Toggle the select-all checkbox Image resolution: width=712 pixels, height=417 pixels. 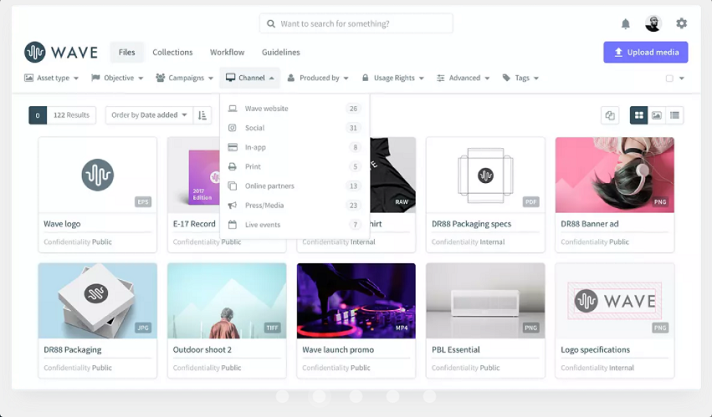point(670,78)
